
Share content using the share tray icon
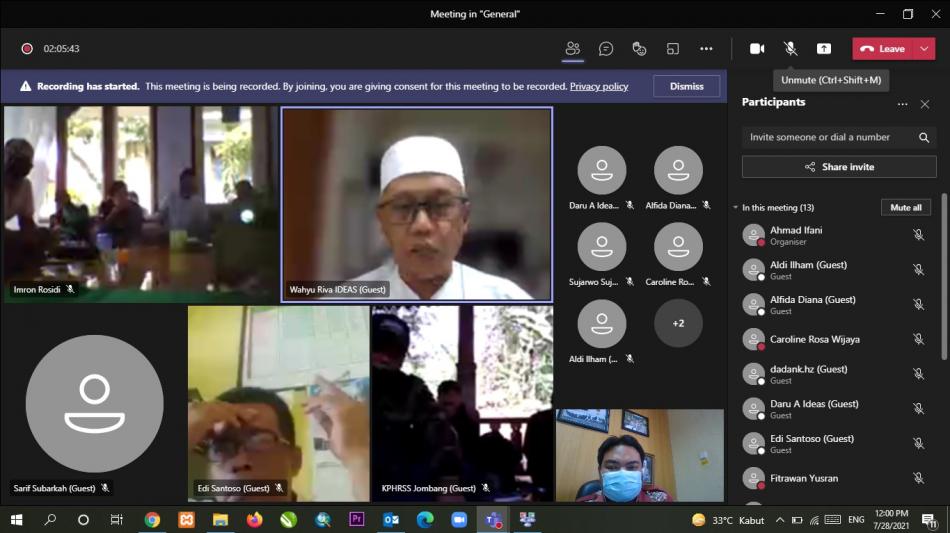pos(824,49)
